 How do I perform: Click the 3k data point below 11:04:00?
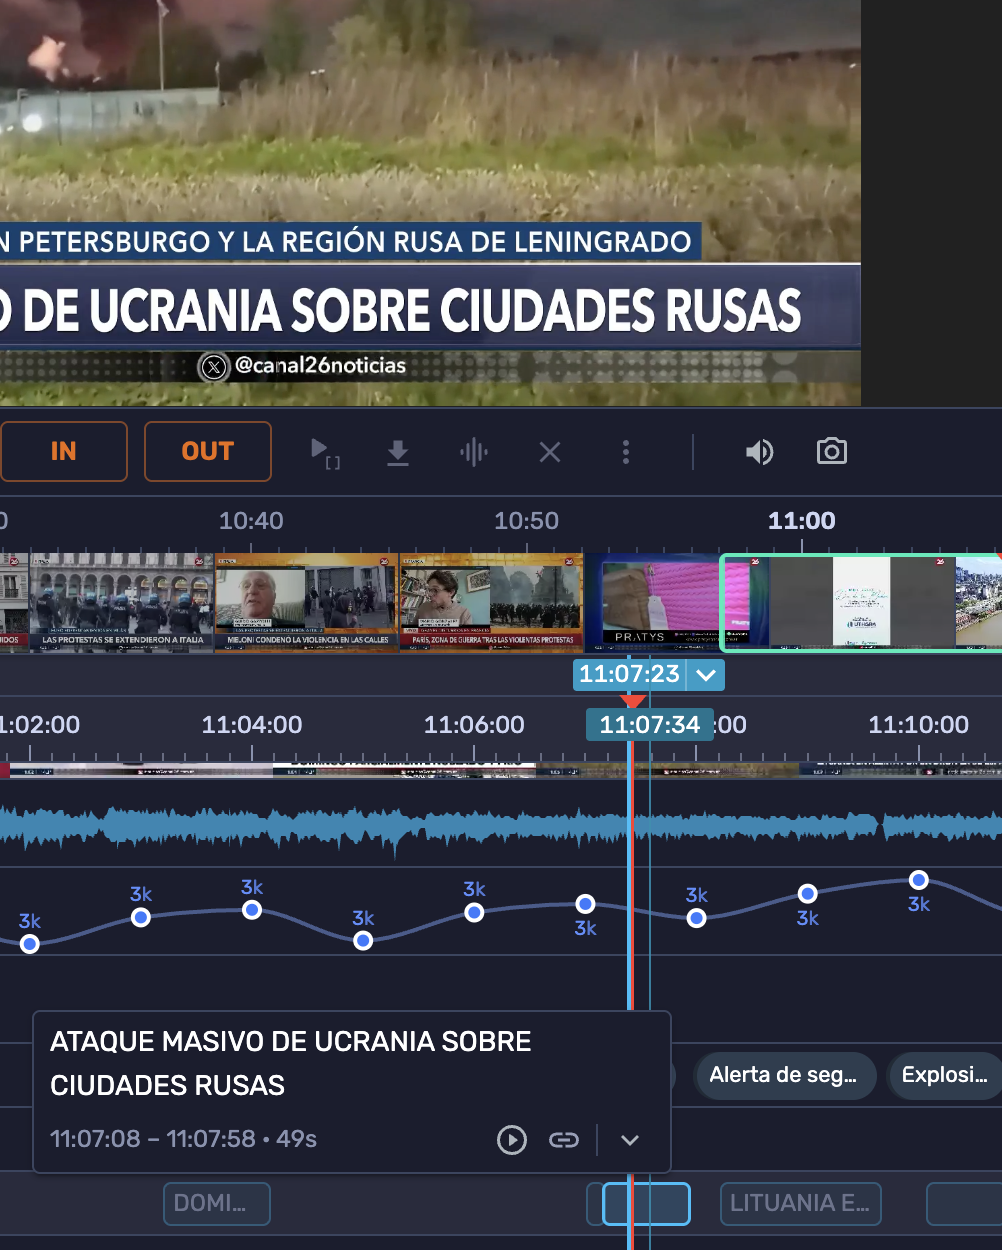point(252,910)
